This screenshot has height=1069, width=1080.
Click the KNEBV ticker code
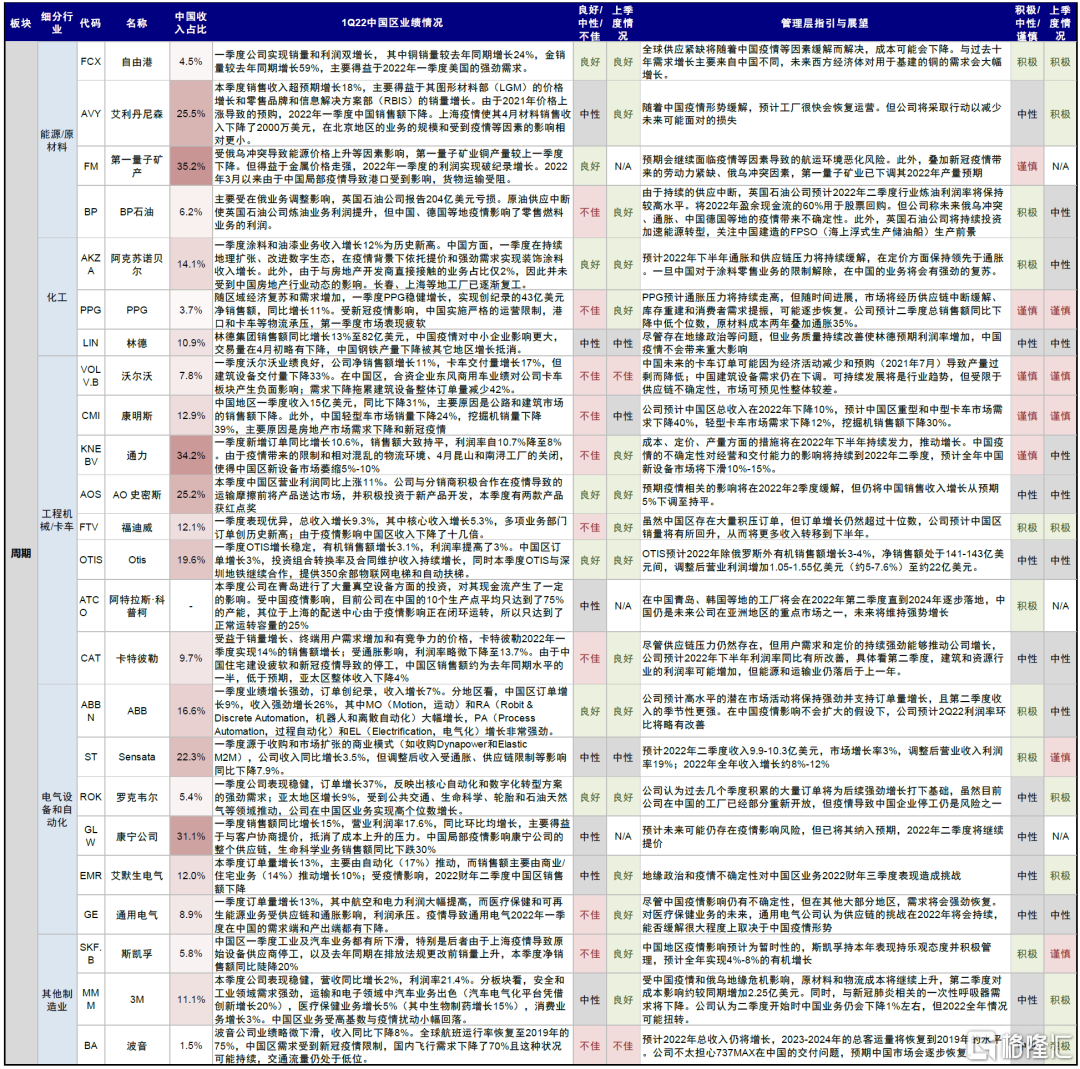coord(90,455)
